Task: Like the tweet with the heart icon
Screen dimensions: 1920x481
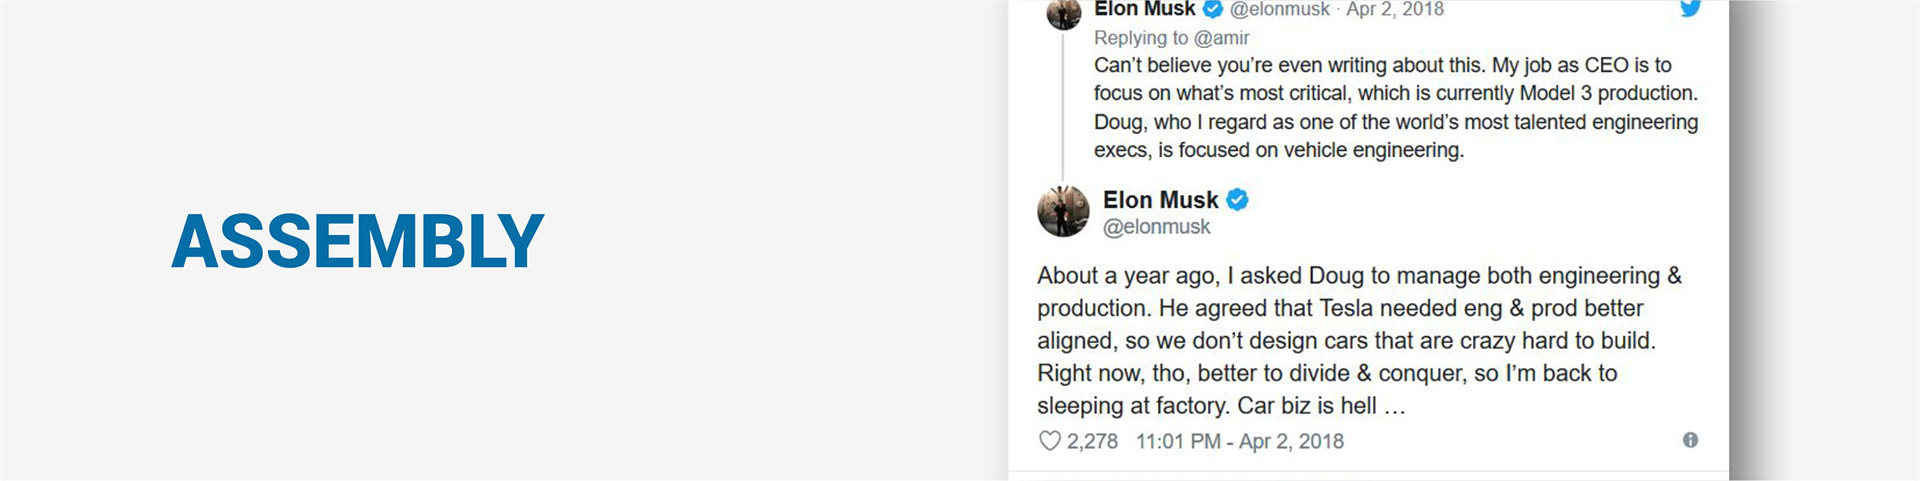Action: point(1049,441)
